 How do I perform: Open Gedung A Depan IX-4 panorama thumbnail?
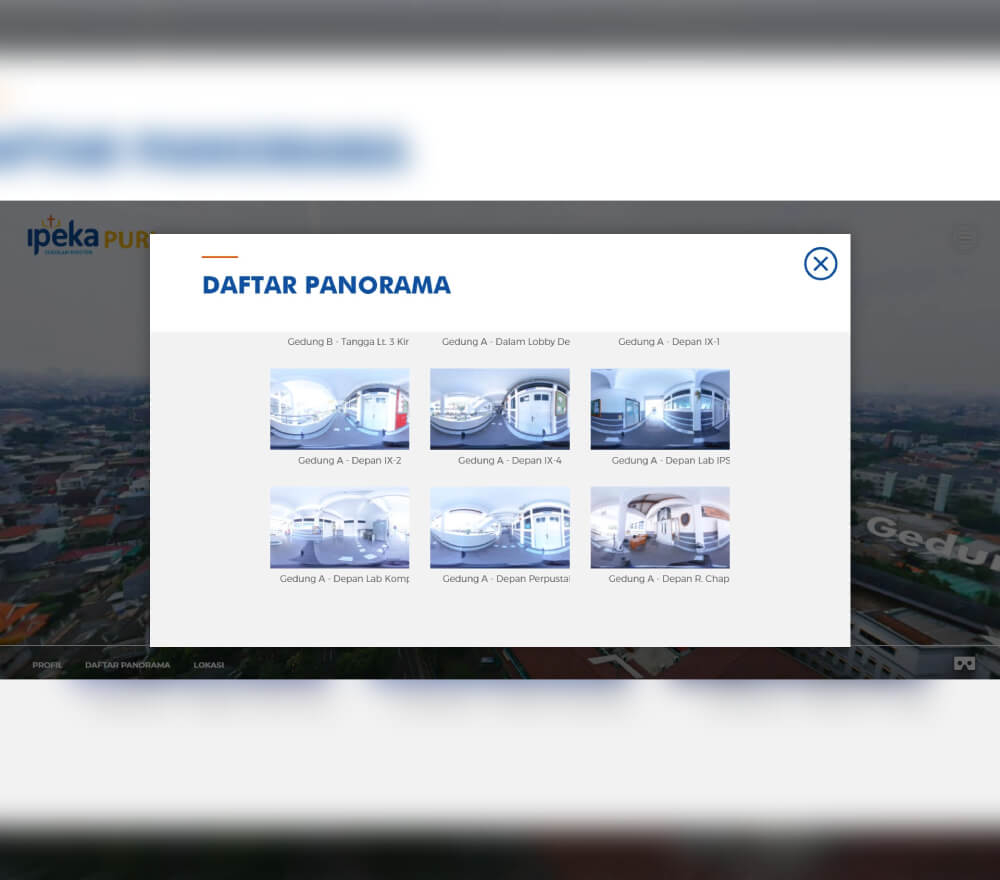pos(499,409)
